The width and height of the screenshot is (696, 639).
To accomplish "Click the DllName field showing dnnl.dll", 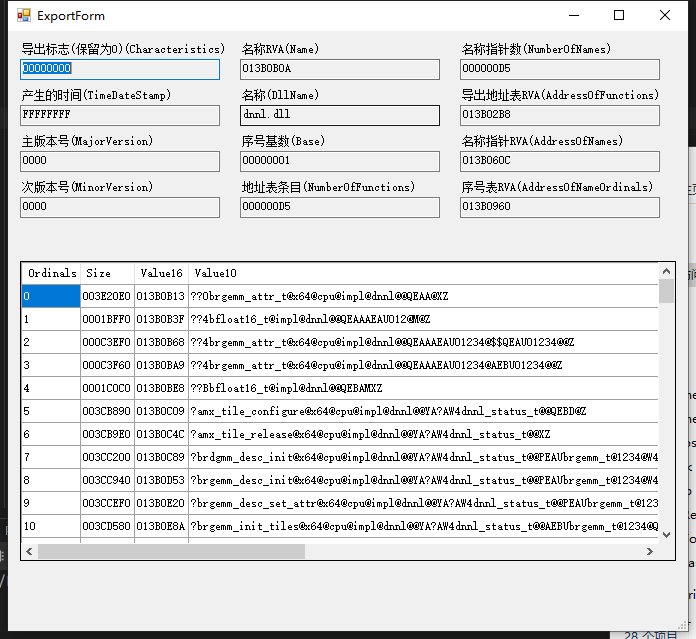I will tap(340, 115).
